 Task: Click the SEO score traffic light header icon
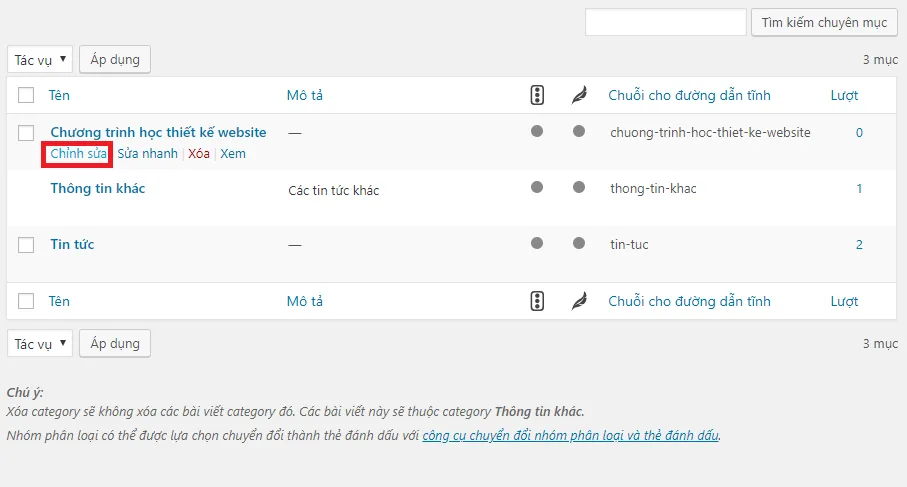537,95
